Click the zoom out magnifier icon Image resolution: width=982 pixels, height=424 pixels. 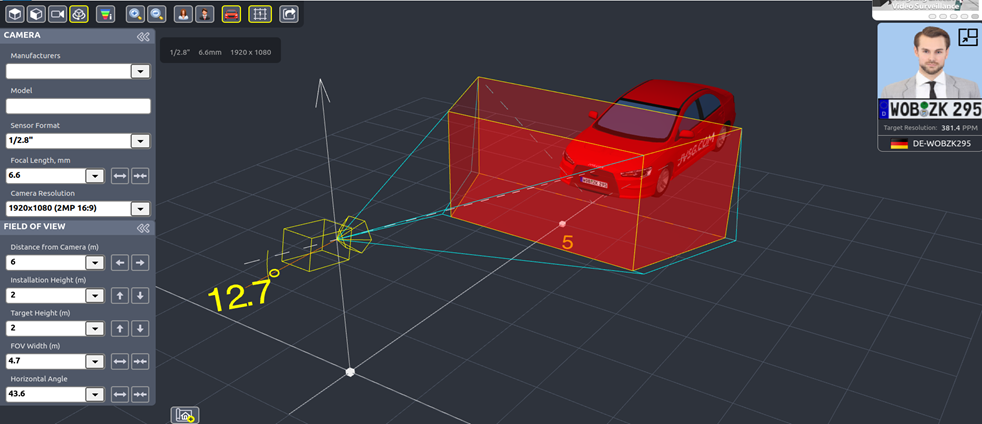[157, 14]
